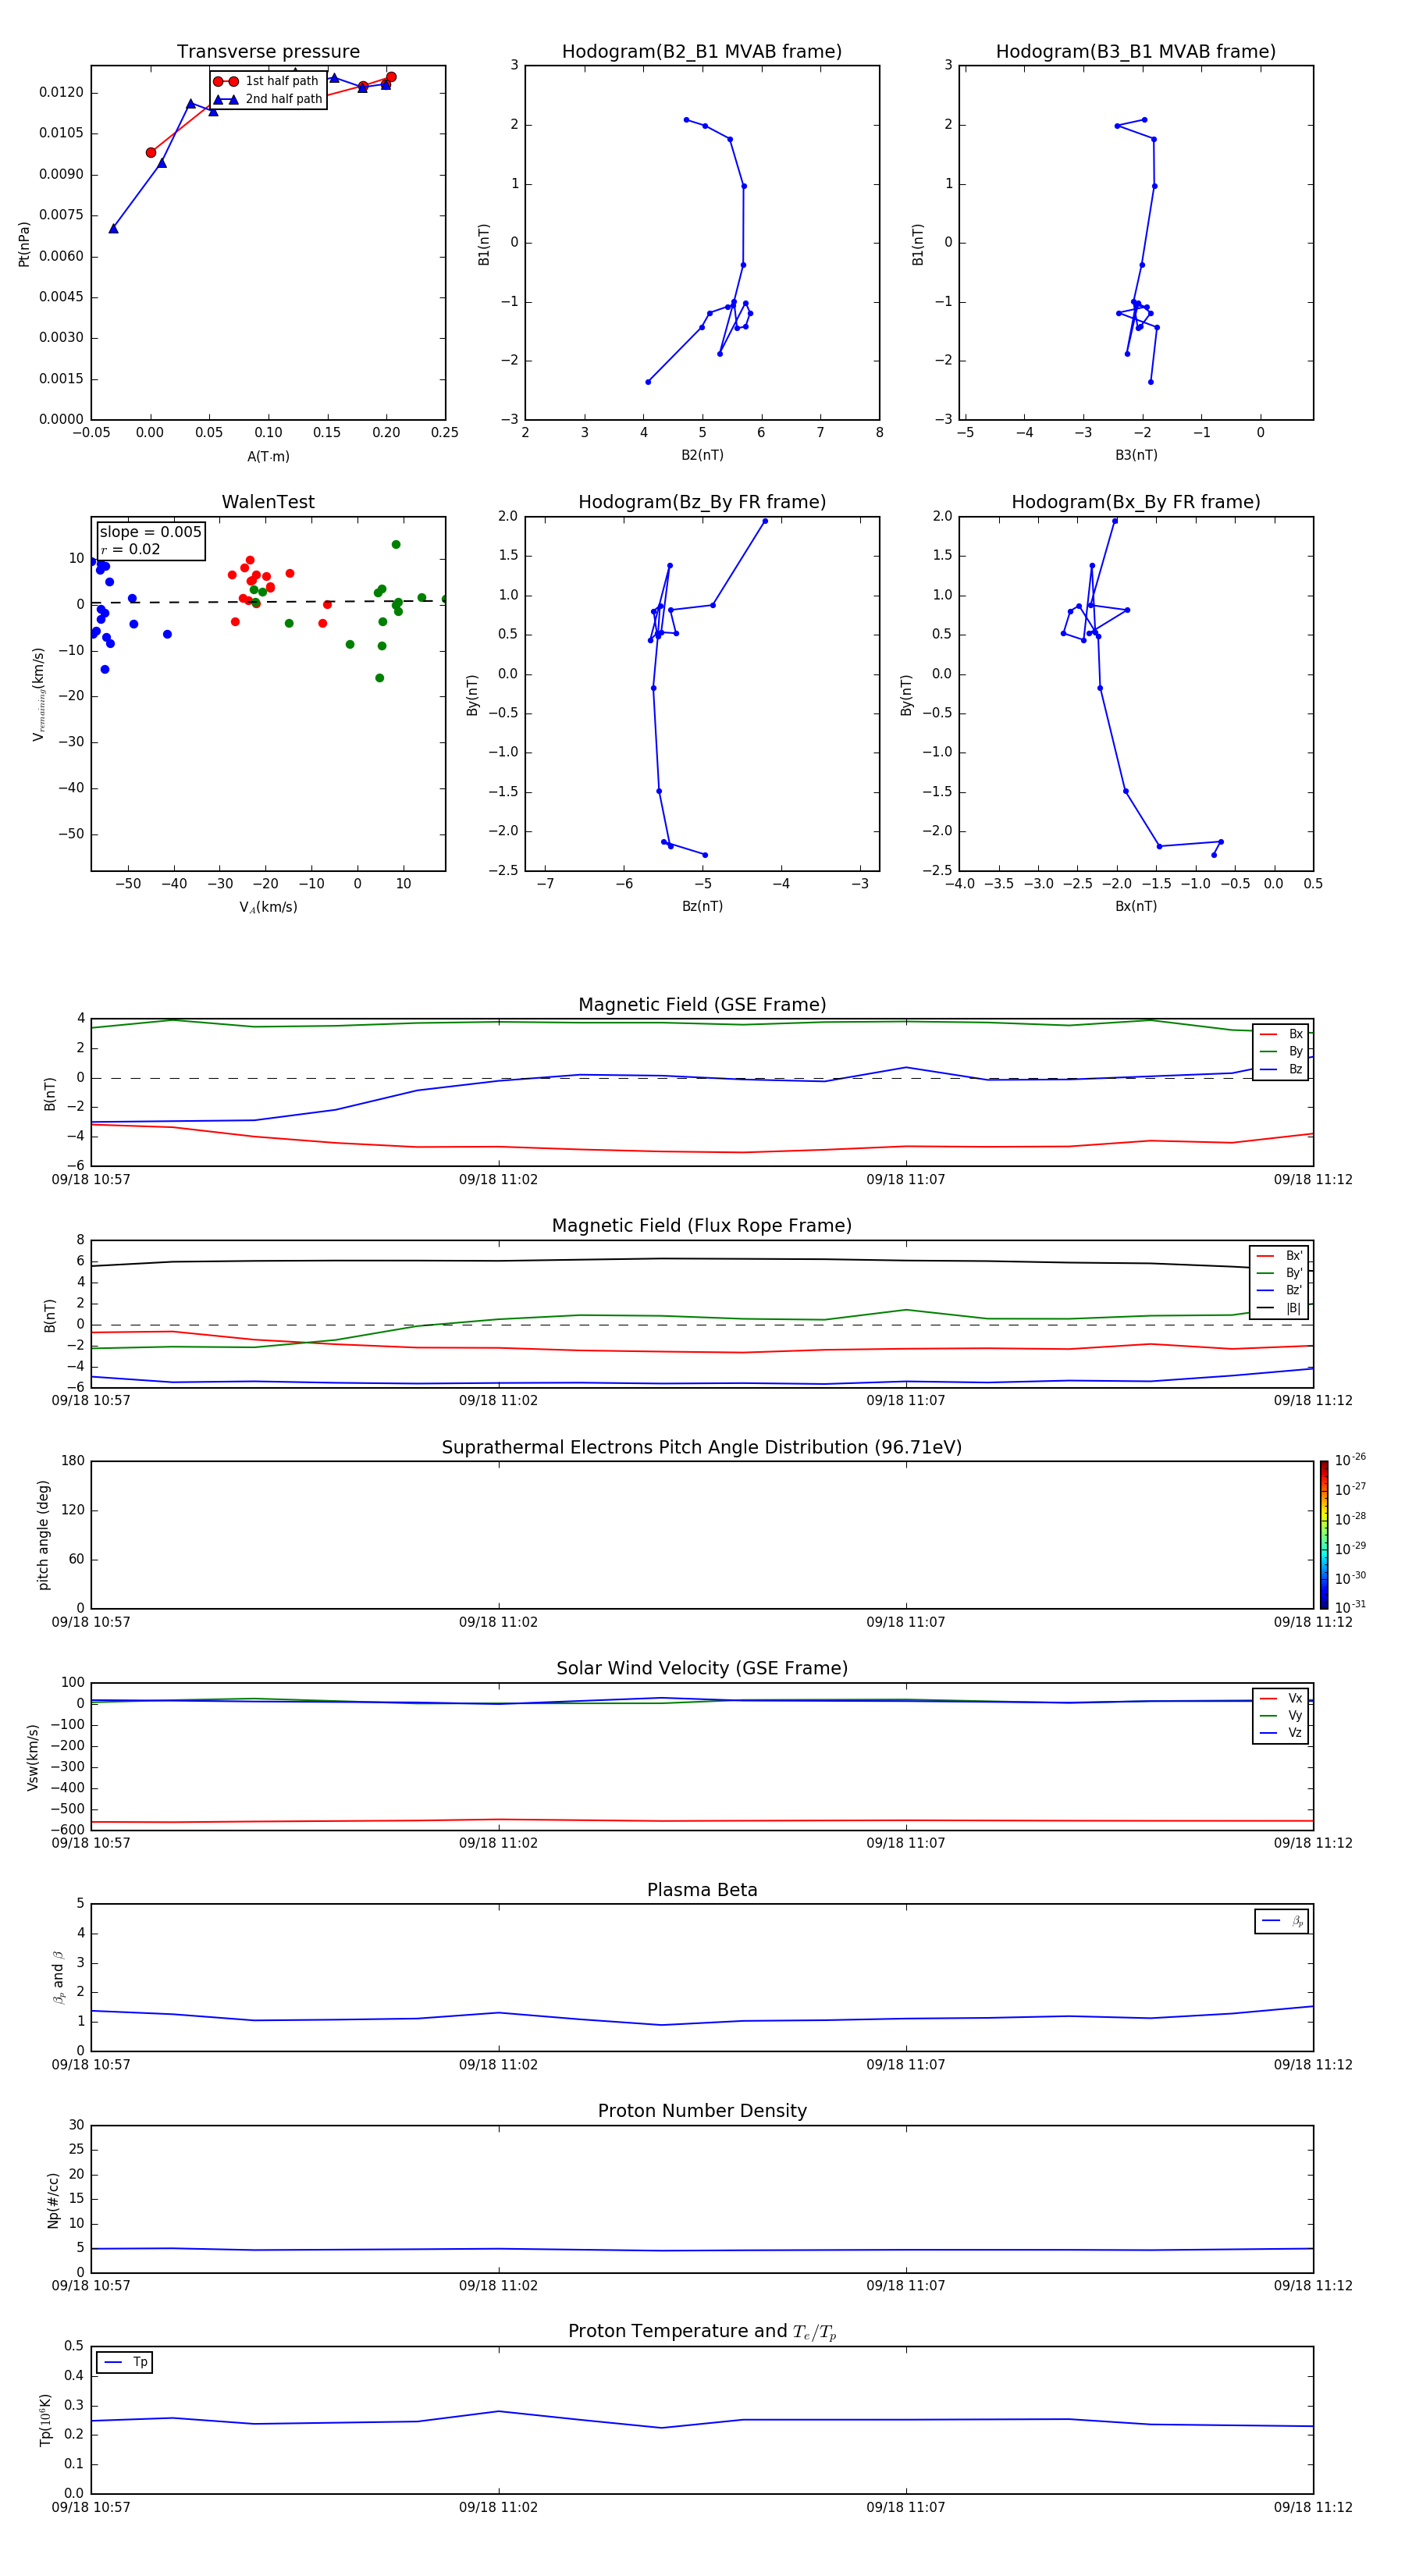
Task: Click the pitch angle flux colorbar
Action: [x=1324, y=1535]
